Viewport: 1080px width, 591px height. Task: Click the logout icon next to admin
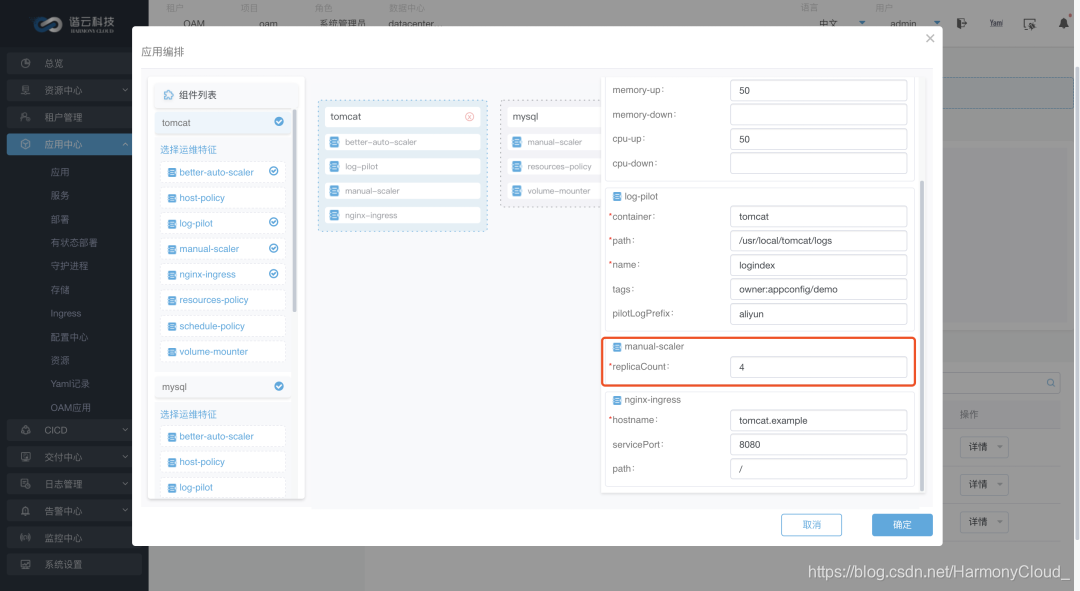(x=962, y=23)
